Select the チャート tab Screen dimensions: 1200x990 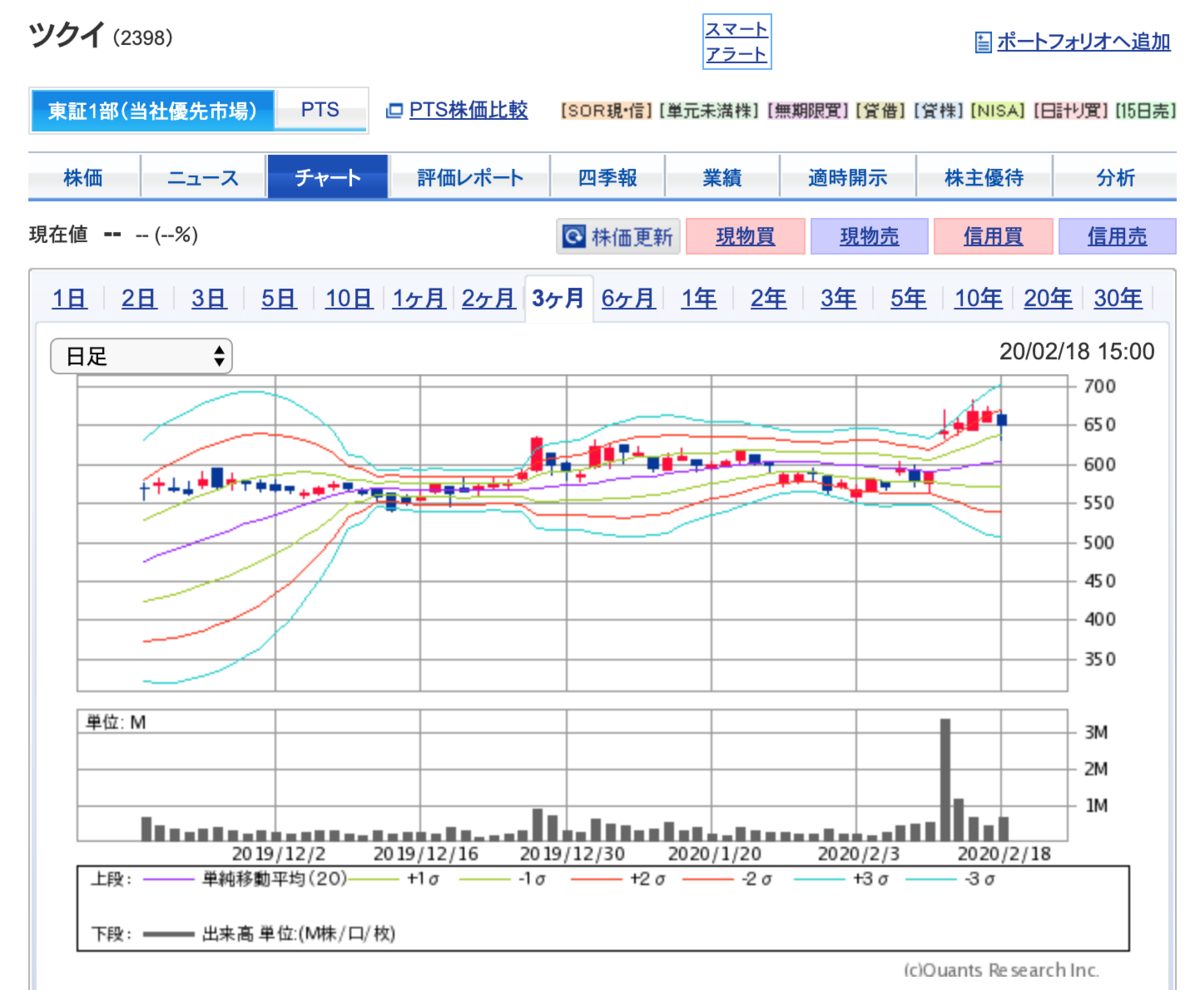pos(328,178)
